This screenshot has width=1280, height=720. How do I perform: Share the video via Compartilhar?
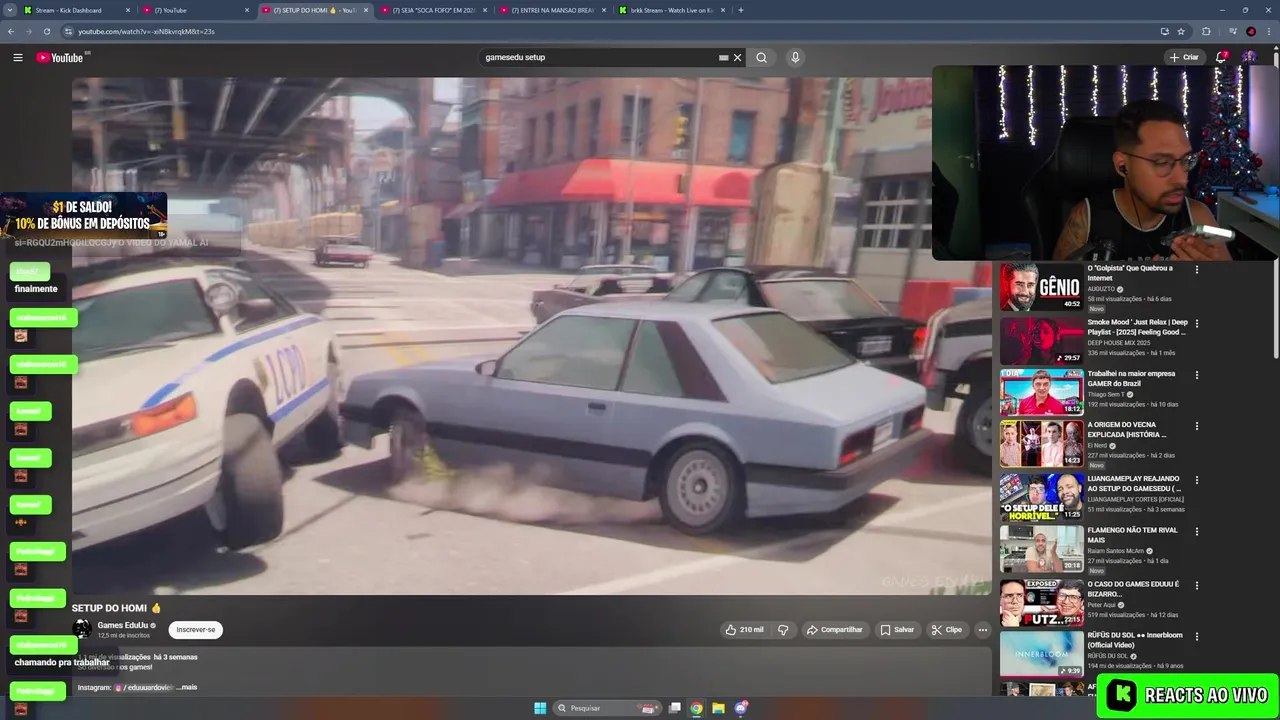835,630
